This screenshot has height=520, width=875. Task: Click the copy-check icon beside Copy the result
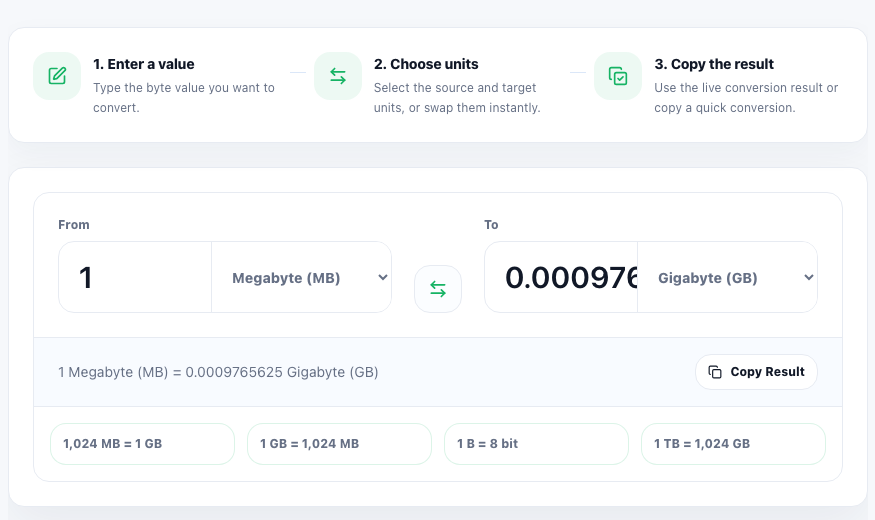pos(618,76)
